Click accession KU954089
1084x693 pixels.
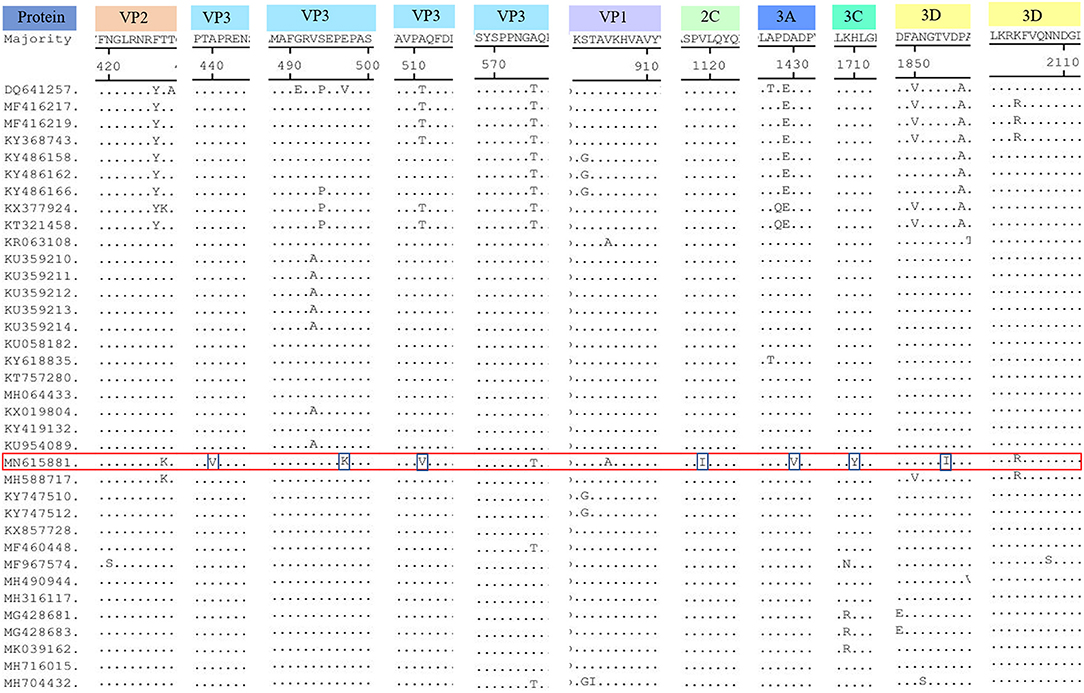pyautogui.click(x=41, y=446)
